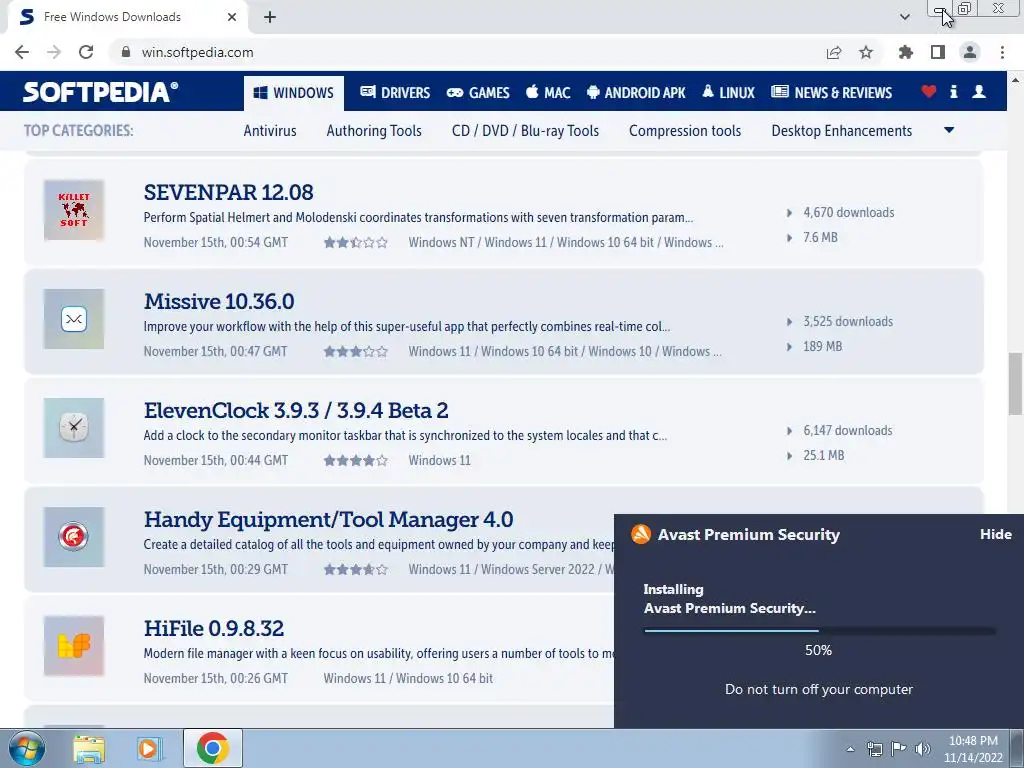Click the HiFile yellow icon thumbnail

(x=74, y=646)
